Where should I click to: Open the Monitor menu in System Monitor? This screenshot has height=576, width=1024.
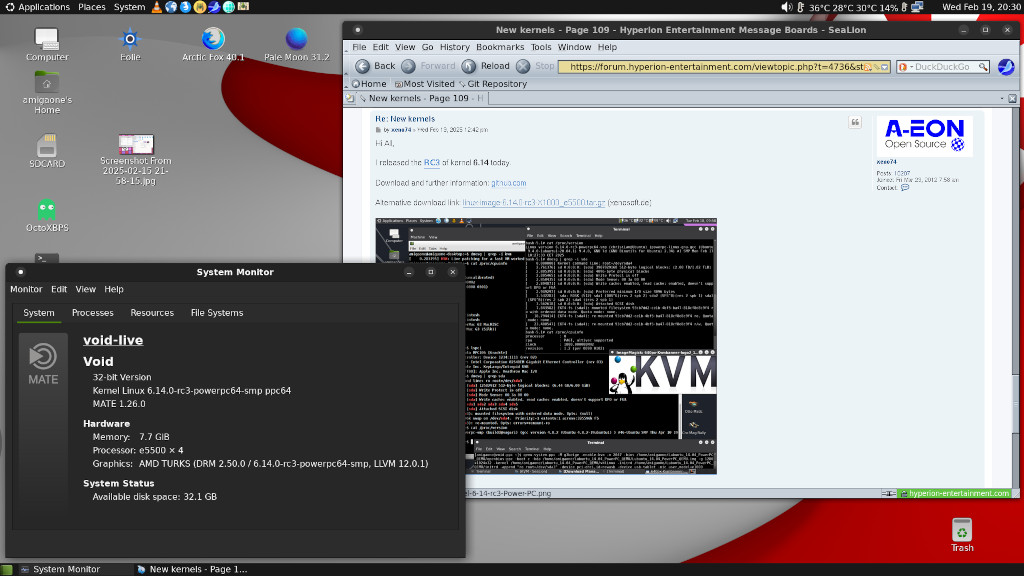[26, 289]
